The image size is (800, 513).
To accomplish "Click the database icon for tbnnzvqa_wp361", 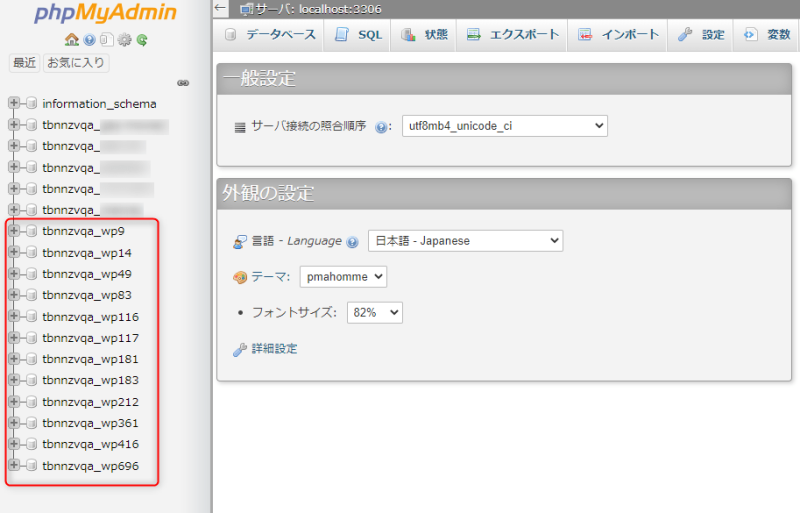I will [x=32, y=423].
